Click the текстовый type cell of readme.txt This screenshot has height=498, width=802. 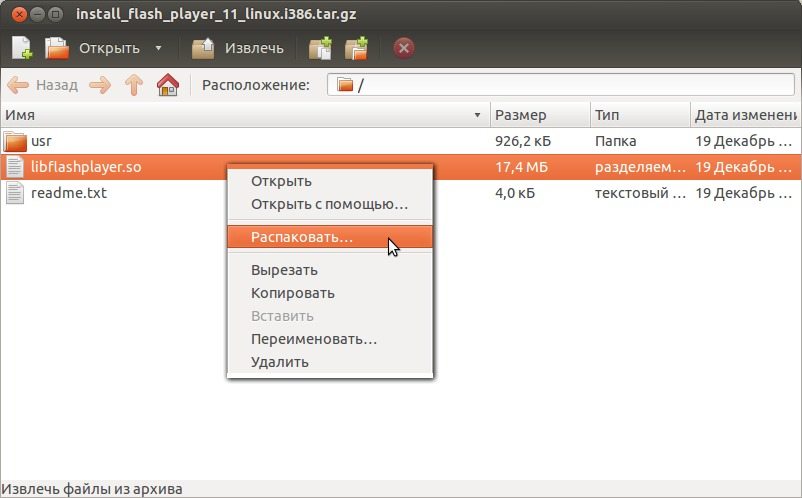(x=640, y=193)
